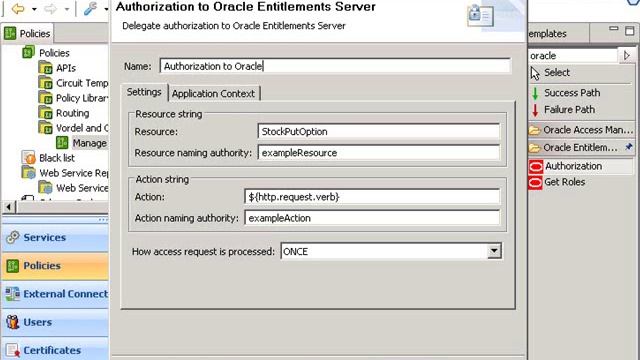The height and width of the screenshot is (360, 640).
Task: Switch to the Policies tab at top
Action: [x=27, y=33]
